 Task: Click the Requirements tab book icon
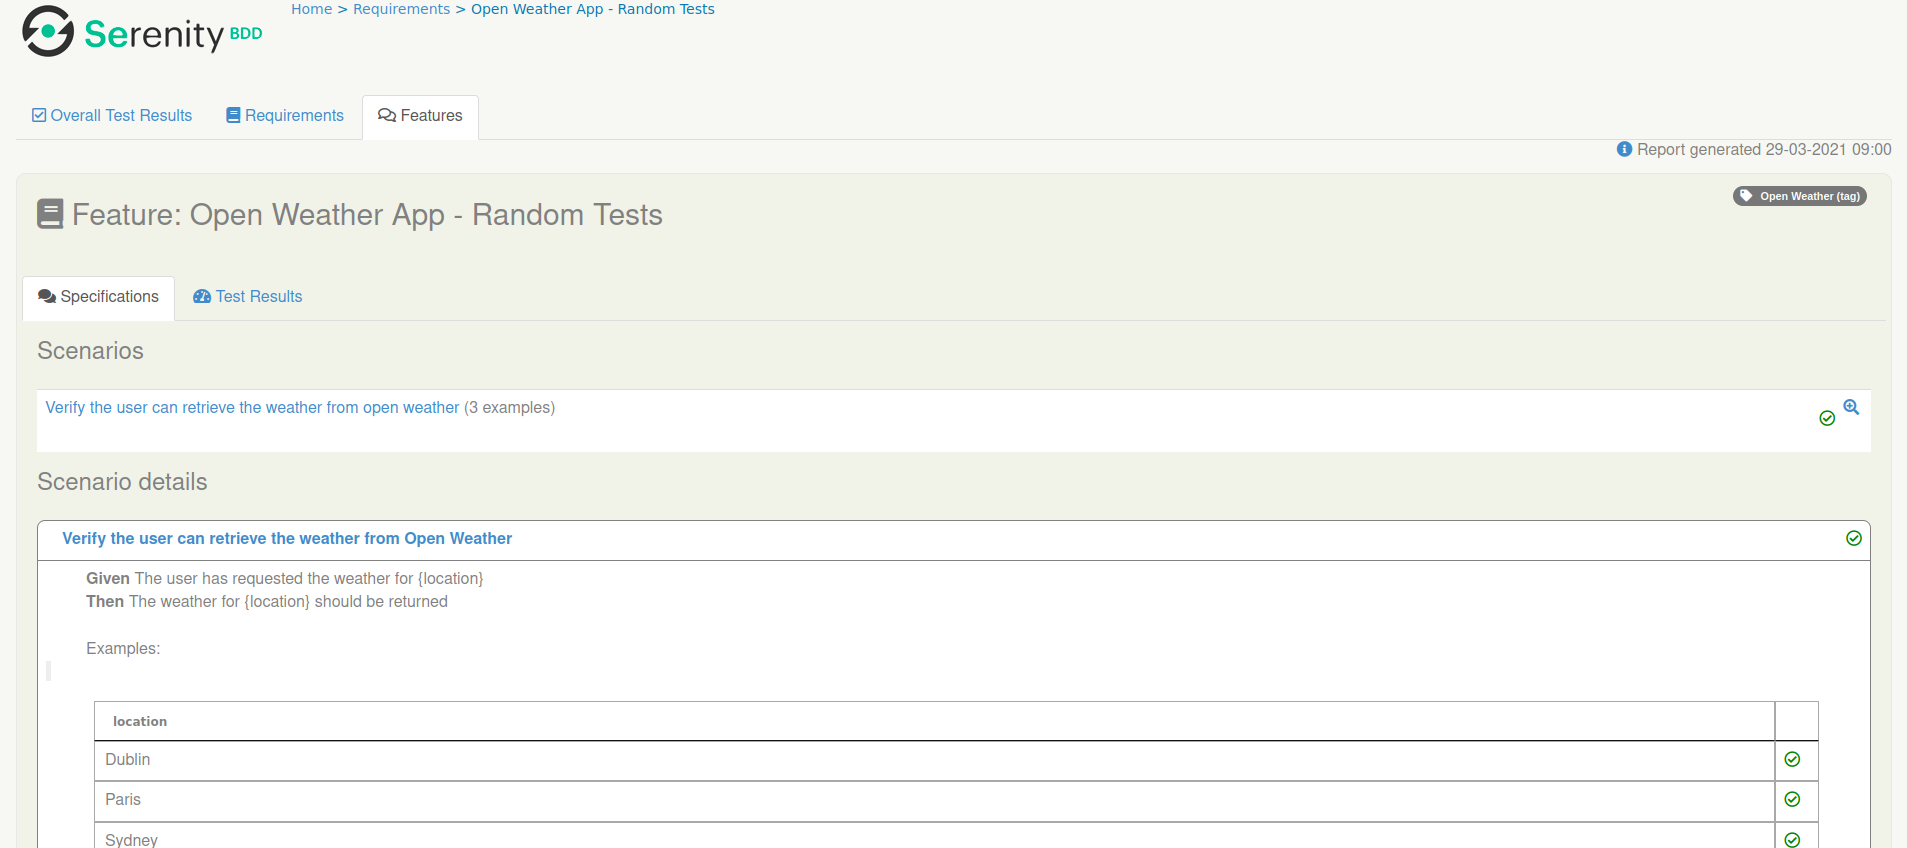(x=233, y=116)
